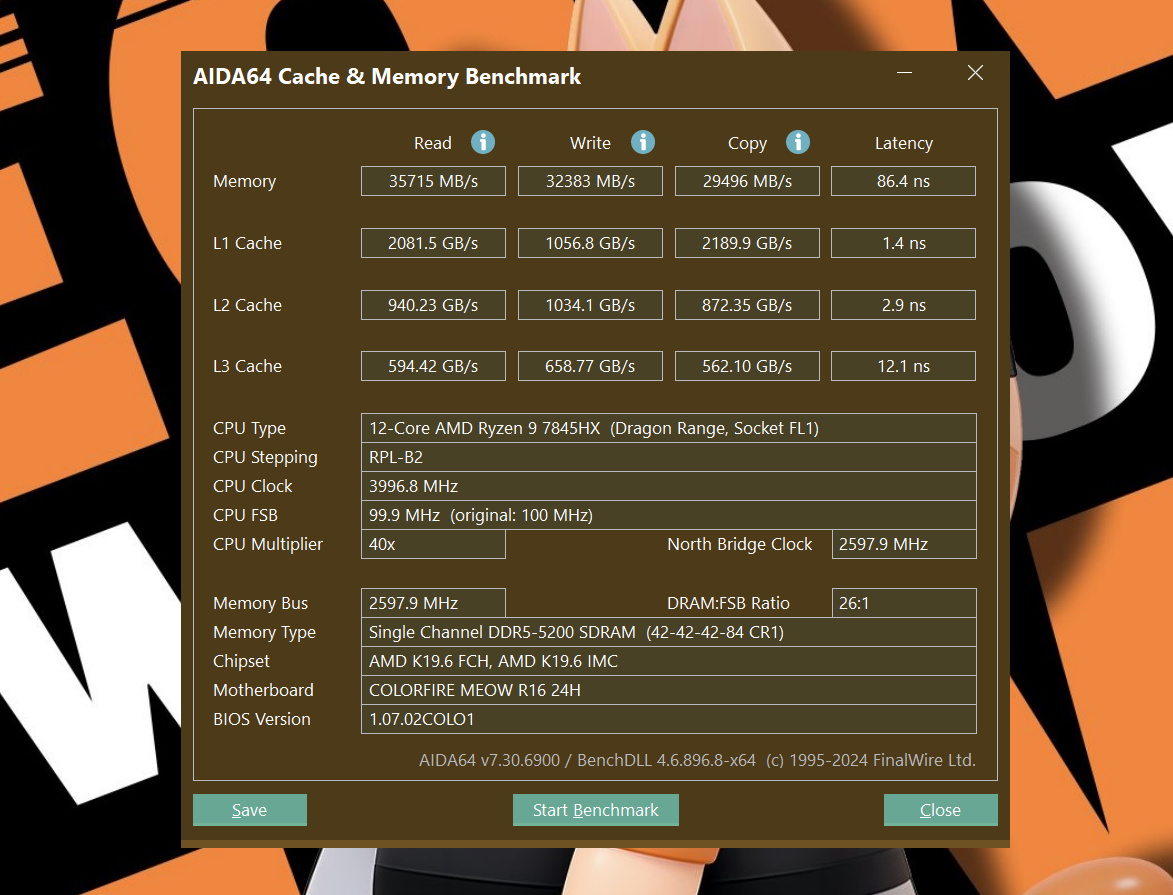The image size is (1173, 895).
Task: Click the CPU FSB field 99.9 MHz
Action: [x=669, y=516]
